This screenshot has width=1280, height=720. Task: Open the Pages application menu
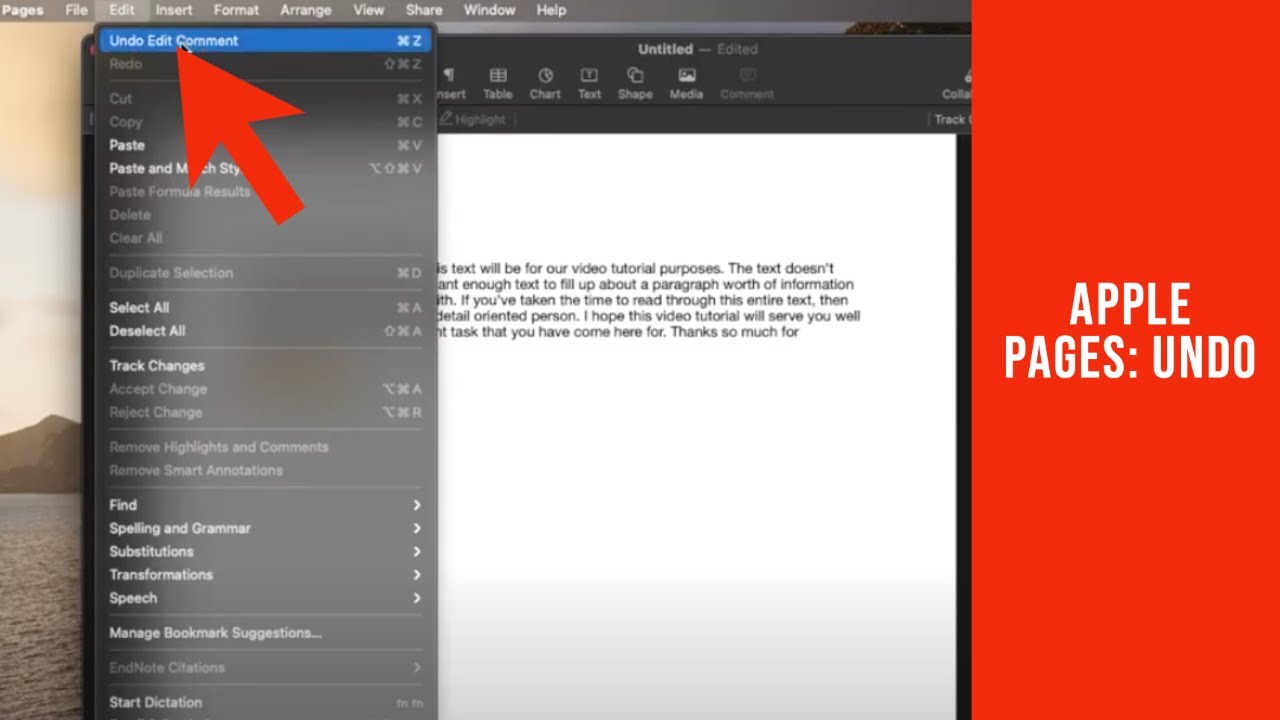pos(22,10)
